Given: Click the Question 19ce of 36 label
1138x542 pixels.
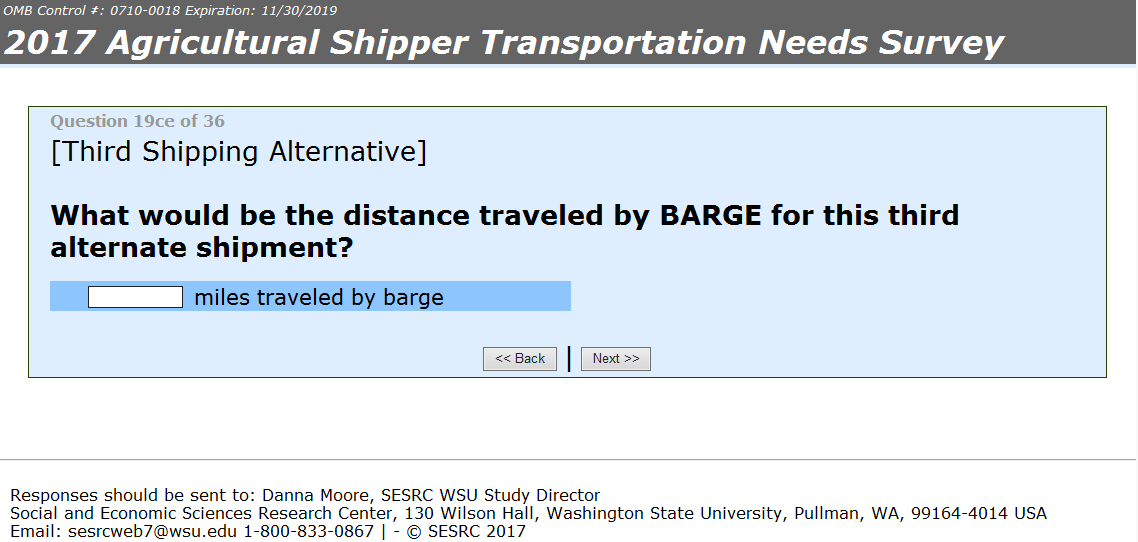Looking at the screenshot, I should pyautogui.click(x=137, y=122).
